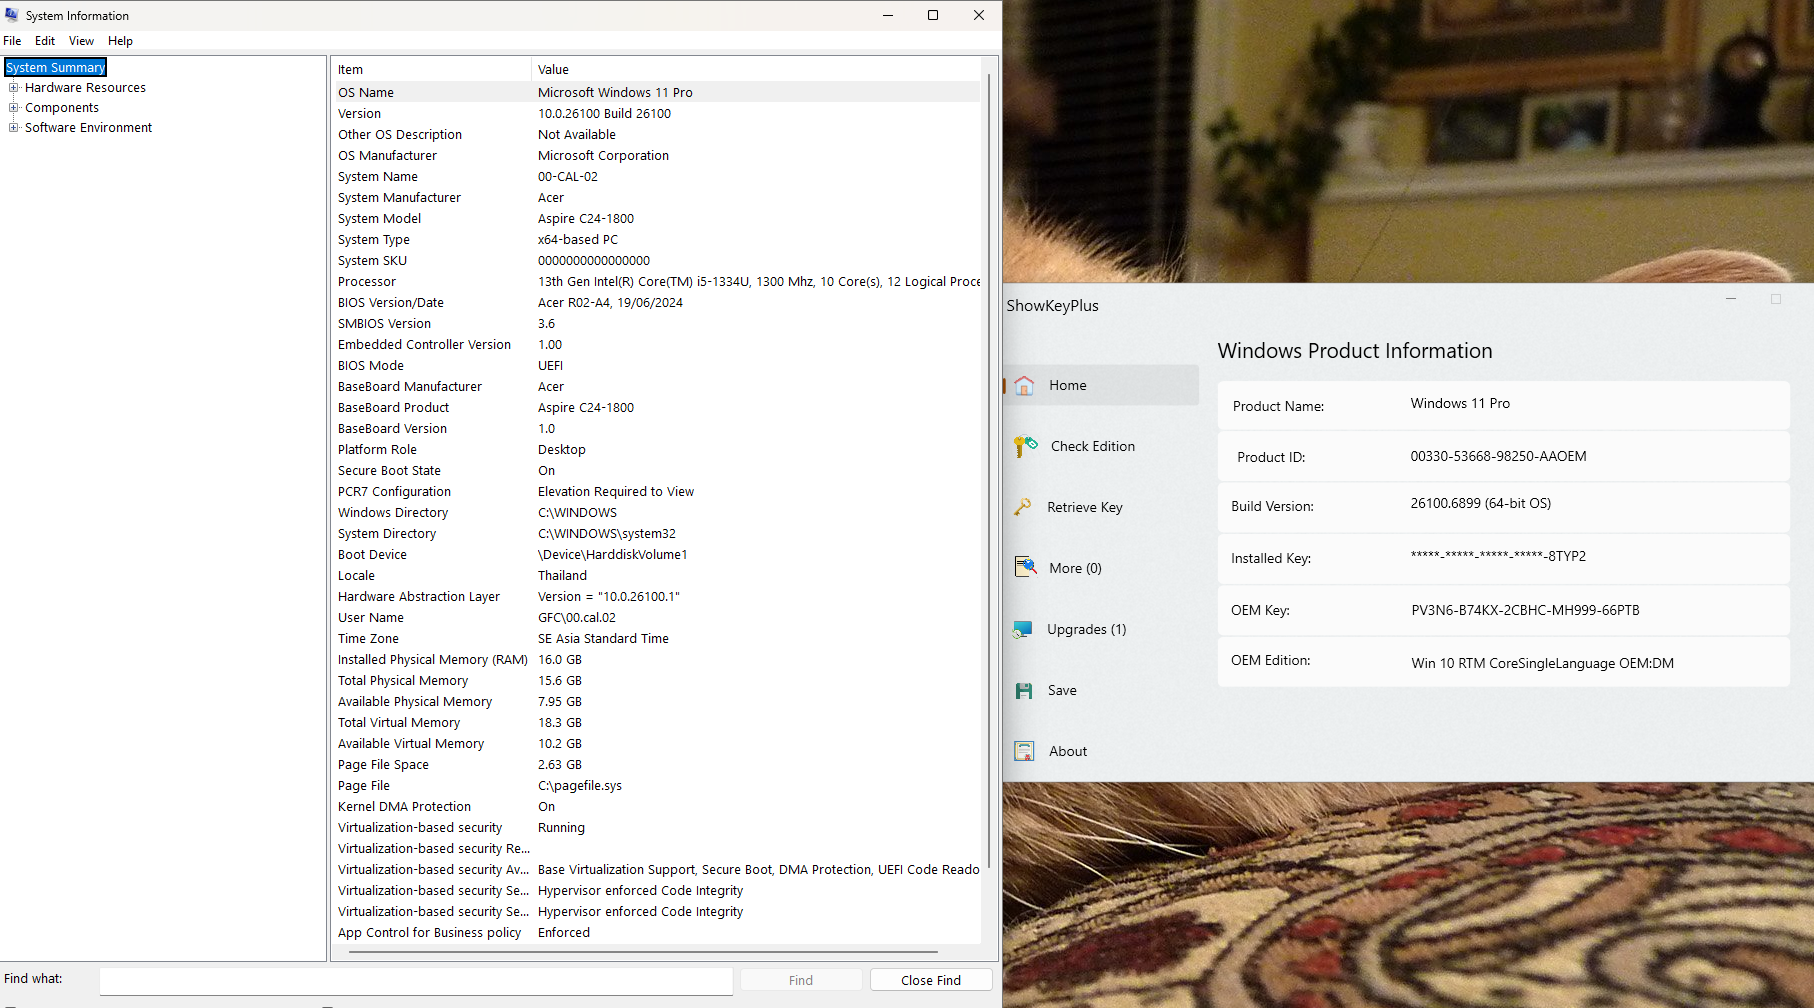Viewport: 1814px width, 1008px height.
Task: Click the Home house icon in ShowKeyPlus
Action: pyautogui.click(x=1024, y=386)
